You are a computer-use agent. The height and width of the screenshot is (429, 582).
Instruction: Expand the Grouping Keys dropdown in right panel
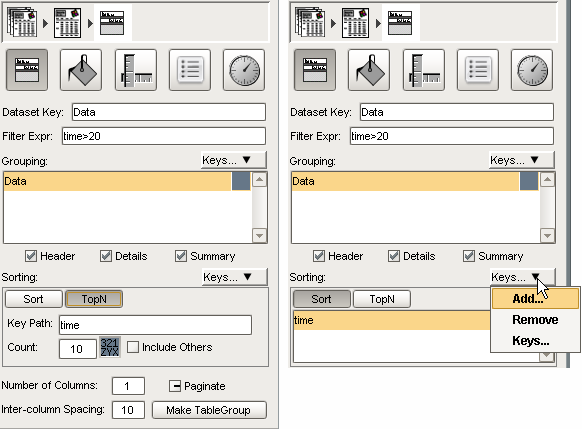[x=522, y=160]
